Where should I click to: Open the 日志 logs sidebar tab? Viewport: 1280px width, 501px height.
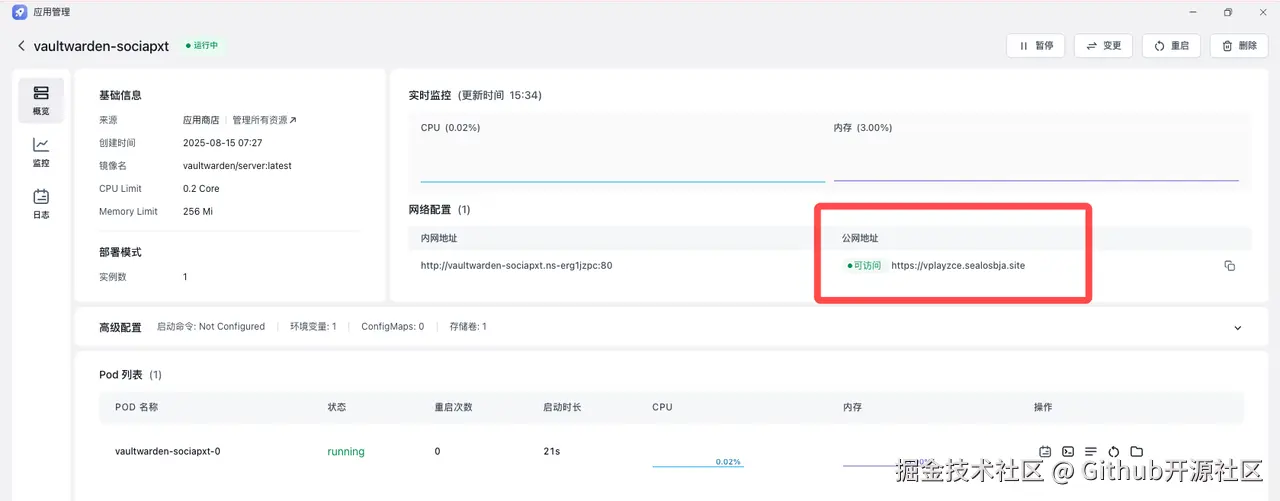(41, 204)
